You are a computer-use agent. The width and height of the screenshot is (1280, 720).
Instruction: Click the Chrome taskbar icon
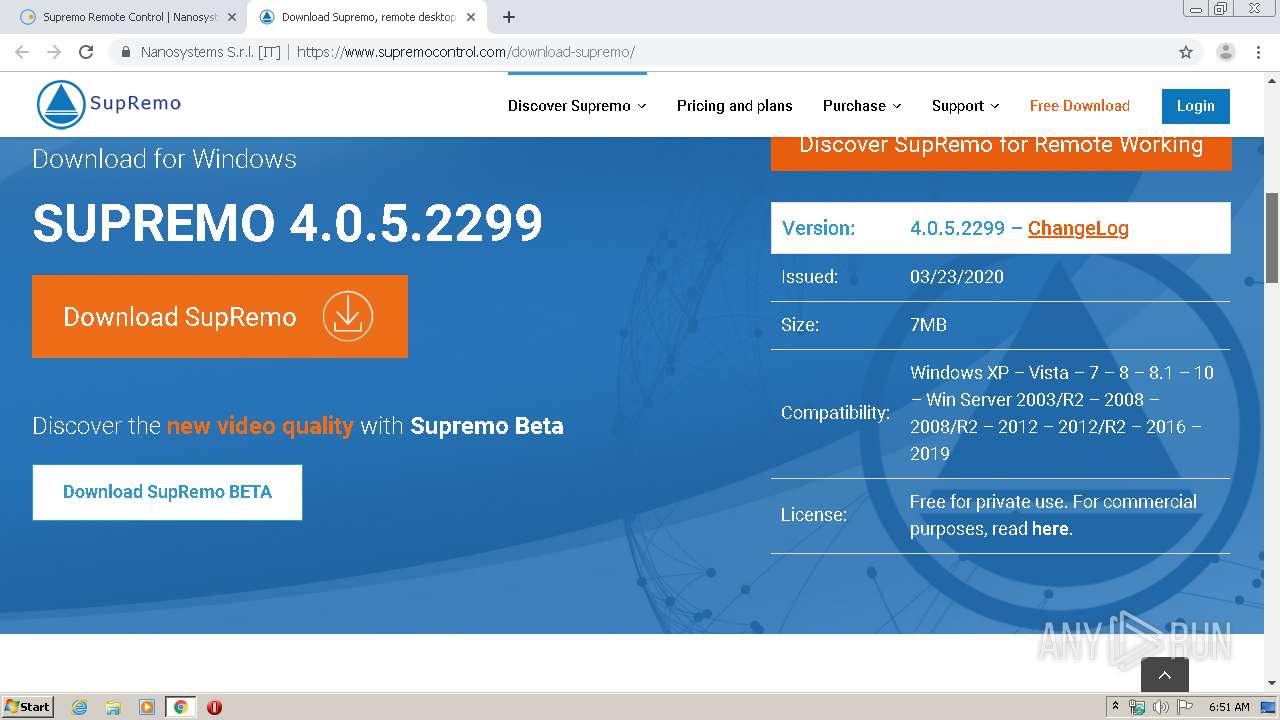(180, 707)
